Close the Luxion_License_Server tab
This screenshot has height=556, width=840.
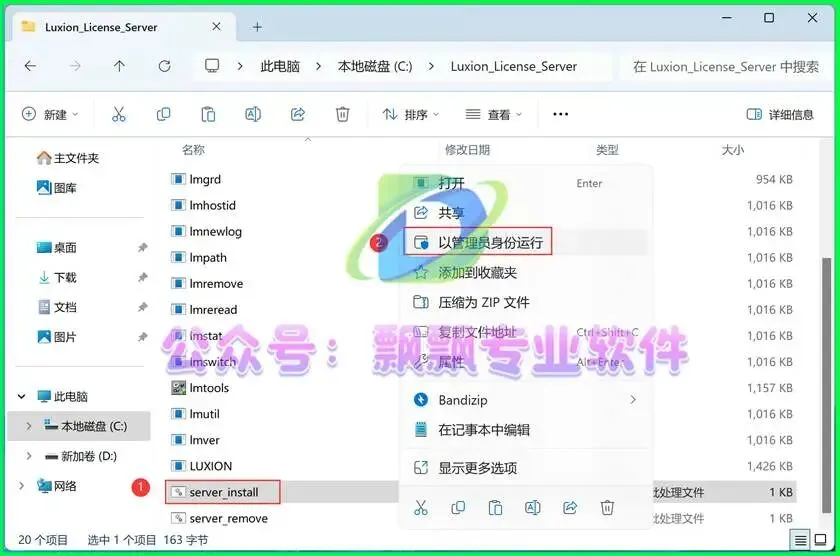click(x=216, y=26)
